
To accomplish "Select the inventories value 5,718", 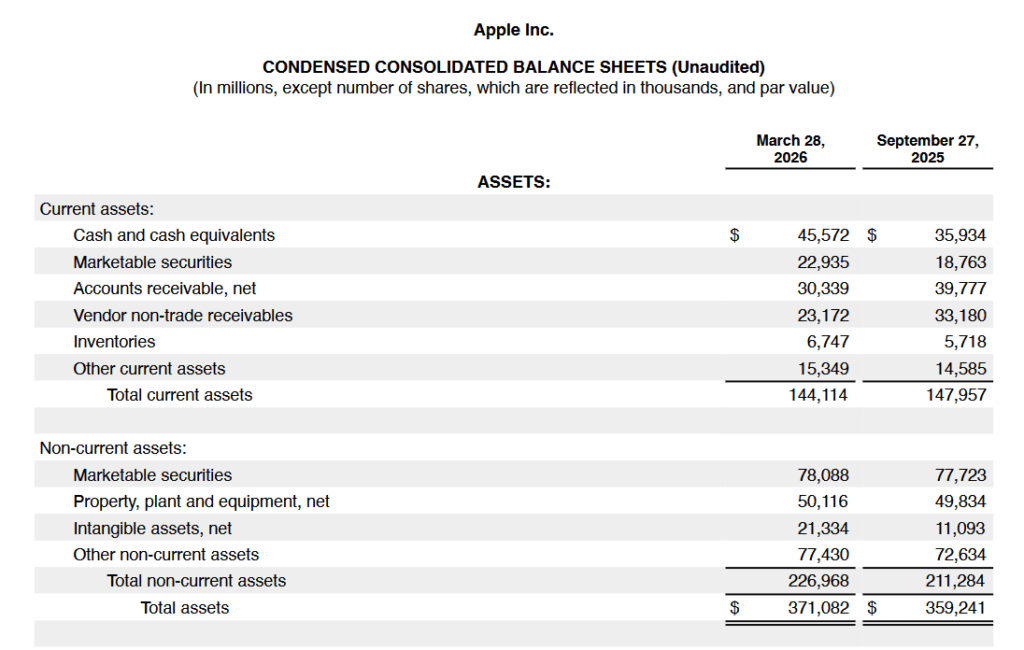I will point(965,342).
